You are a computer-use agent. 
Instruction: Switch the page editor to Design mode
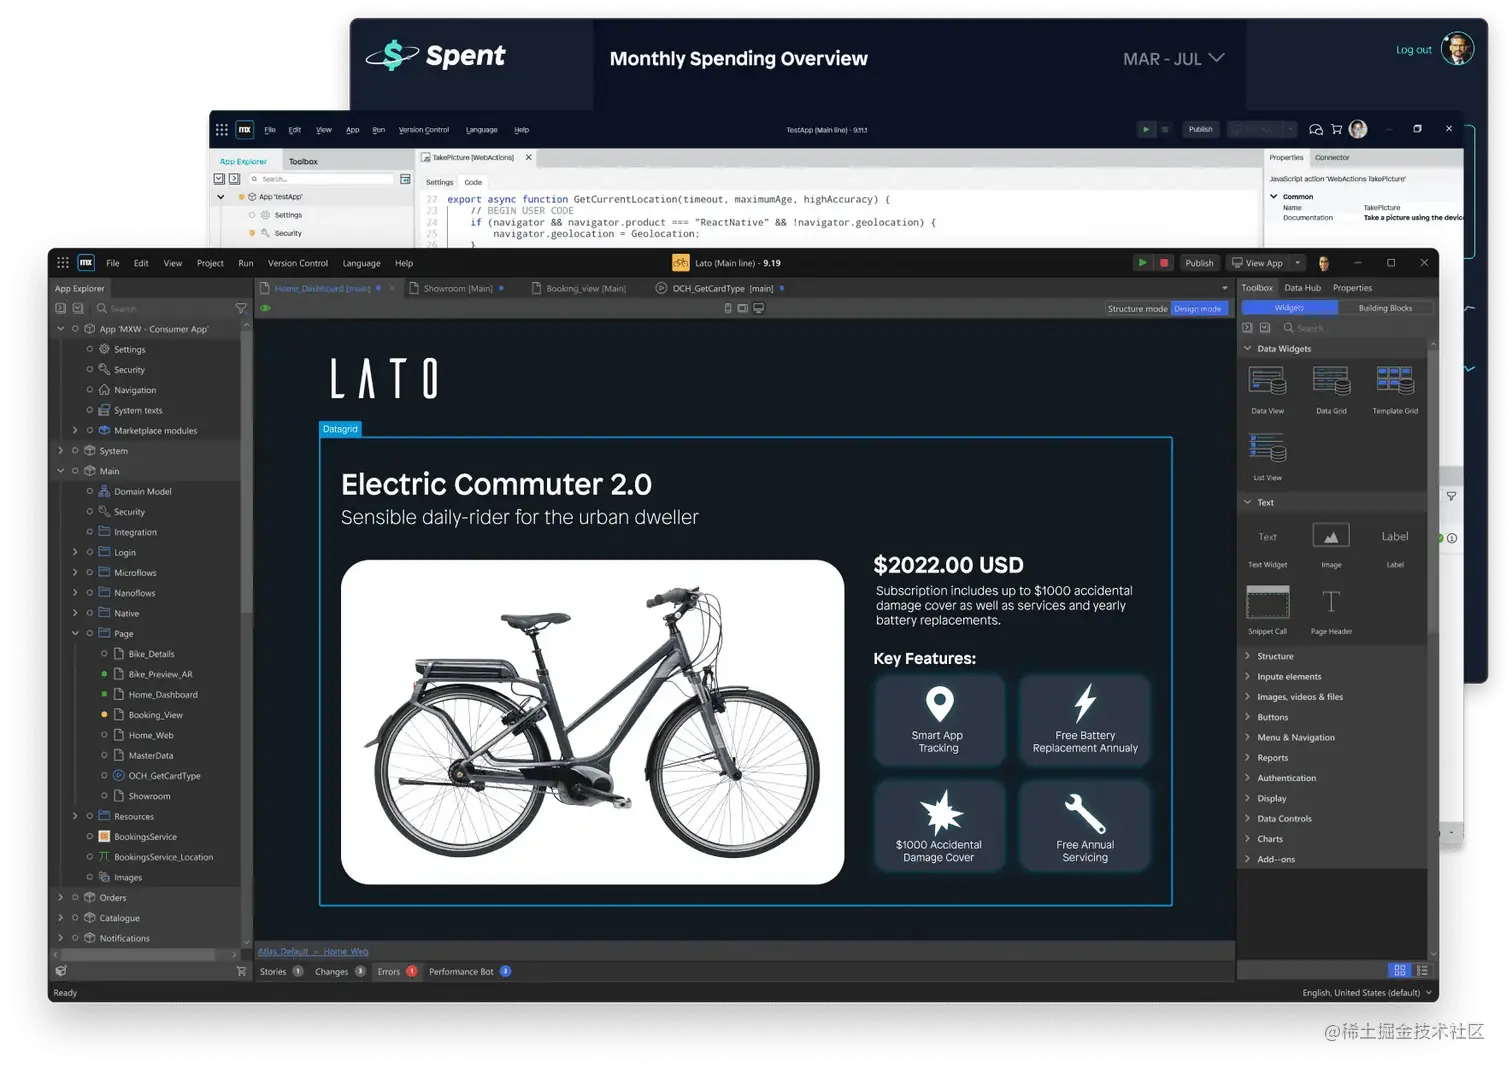(x=1198, y=308)
